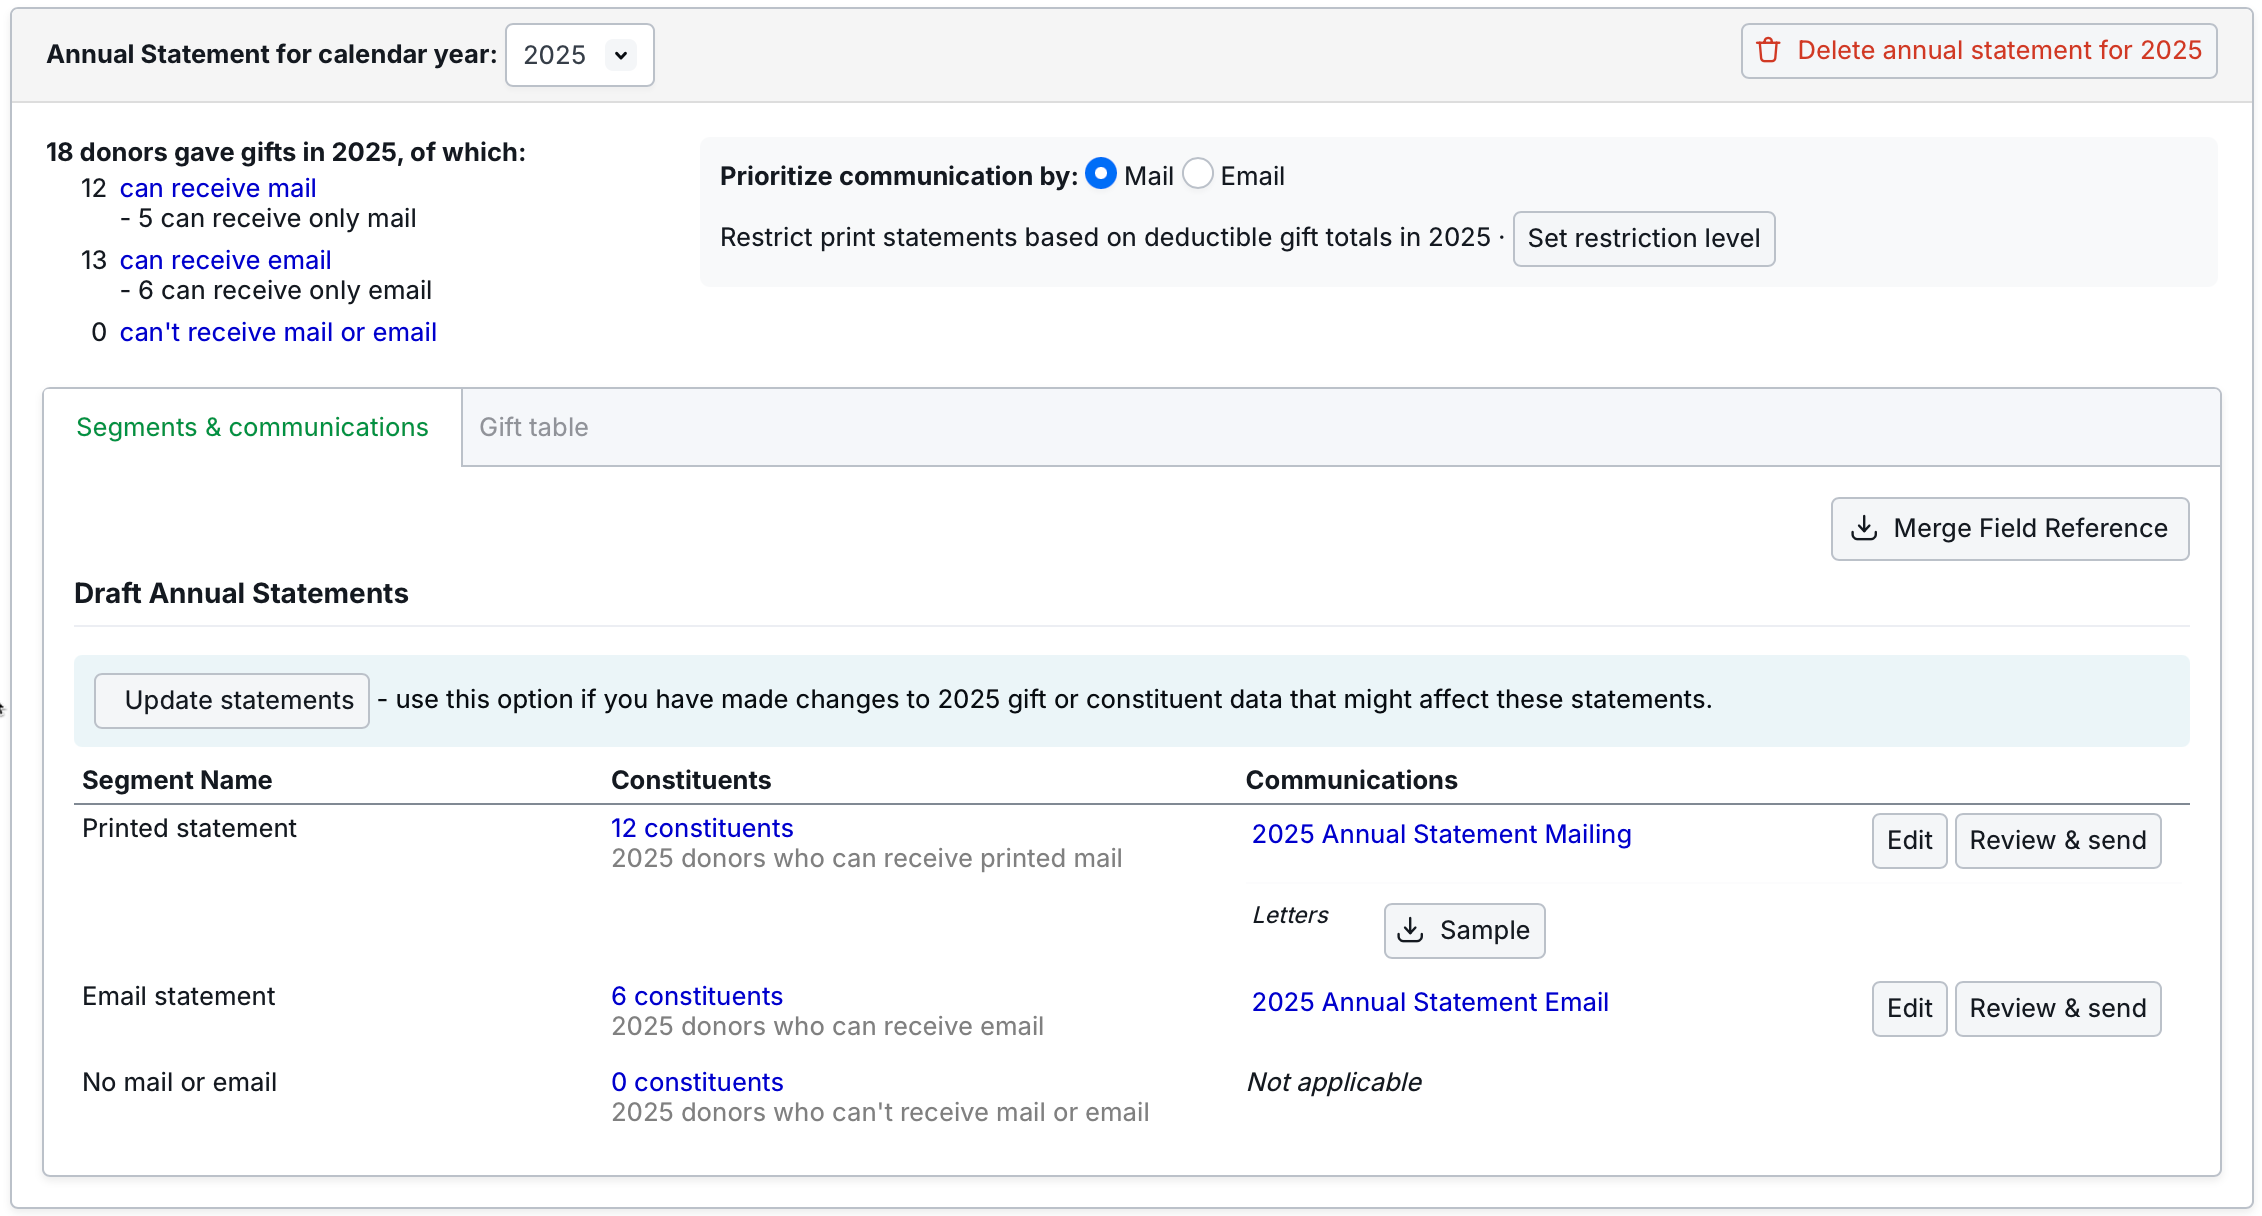Open 2025 Annual Statement Mailing communication
The width and height of the screenshot is (2262, 1216).
pyautogui.click(x=1441, y=834)
